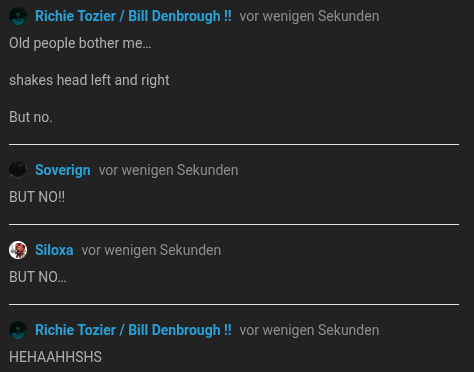Click the 'shakes head left and right' line

coord(89,80)
